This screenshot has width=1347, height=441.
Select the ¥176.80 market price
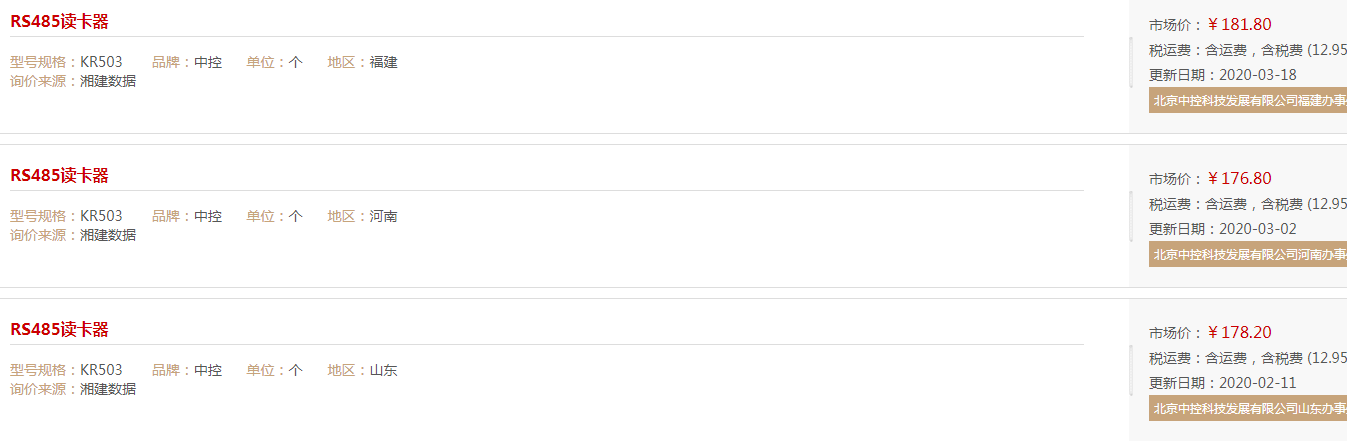[x=1240, y=179]
